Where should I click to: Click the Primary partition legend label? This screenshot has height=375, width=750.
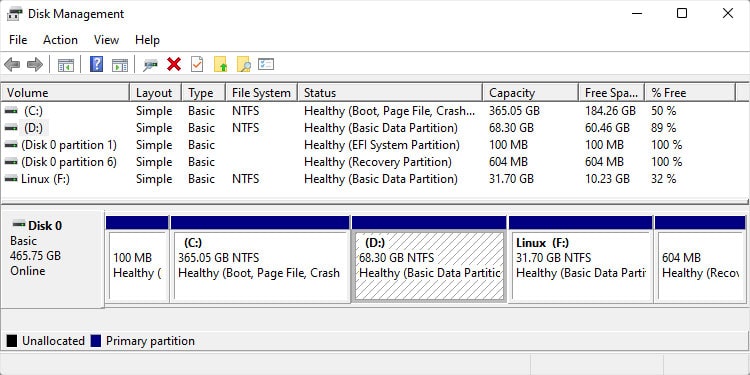pyautogui.click(x=150, y=341)
